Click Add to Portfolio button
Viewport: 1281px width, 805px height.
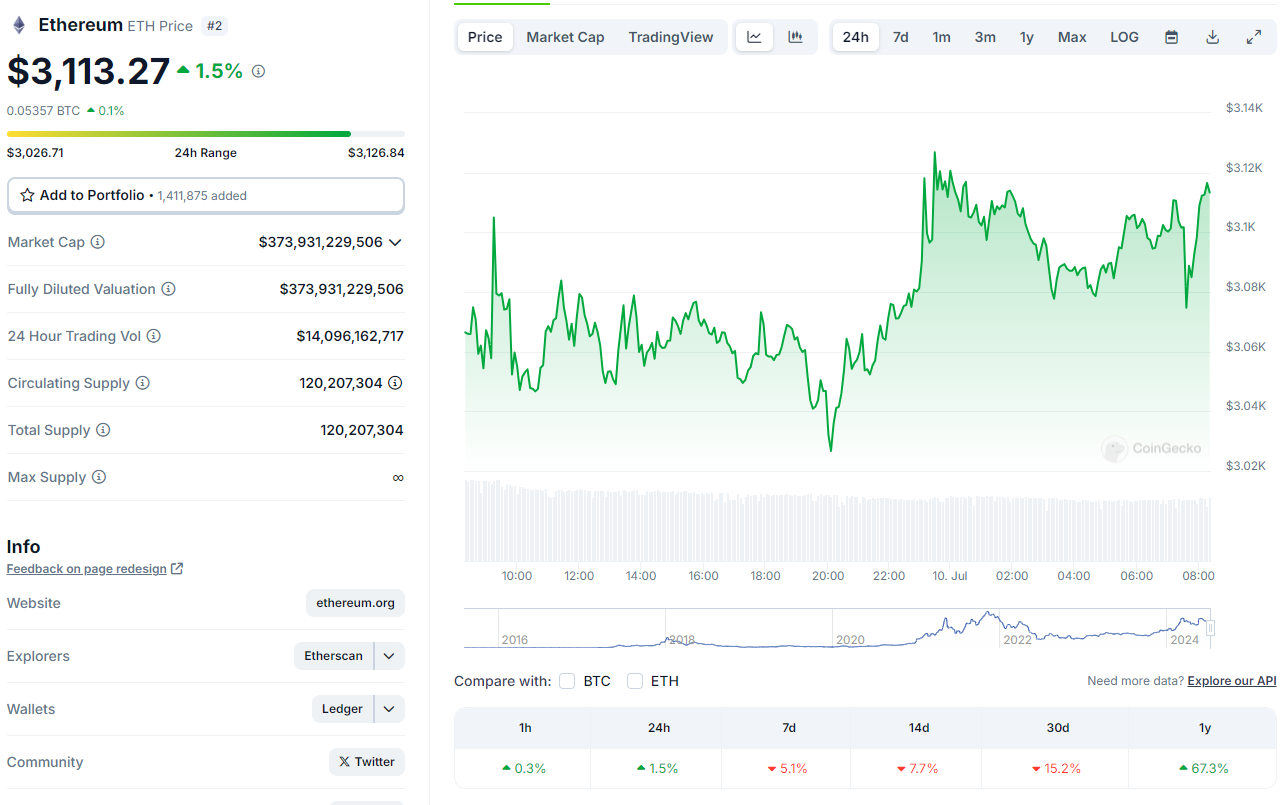[205, 195]
